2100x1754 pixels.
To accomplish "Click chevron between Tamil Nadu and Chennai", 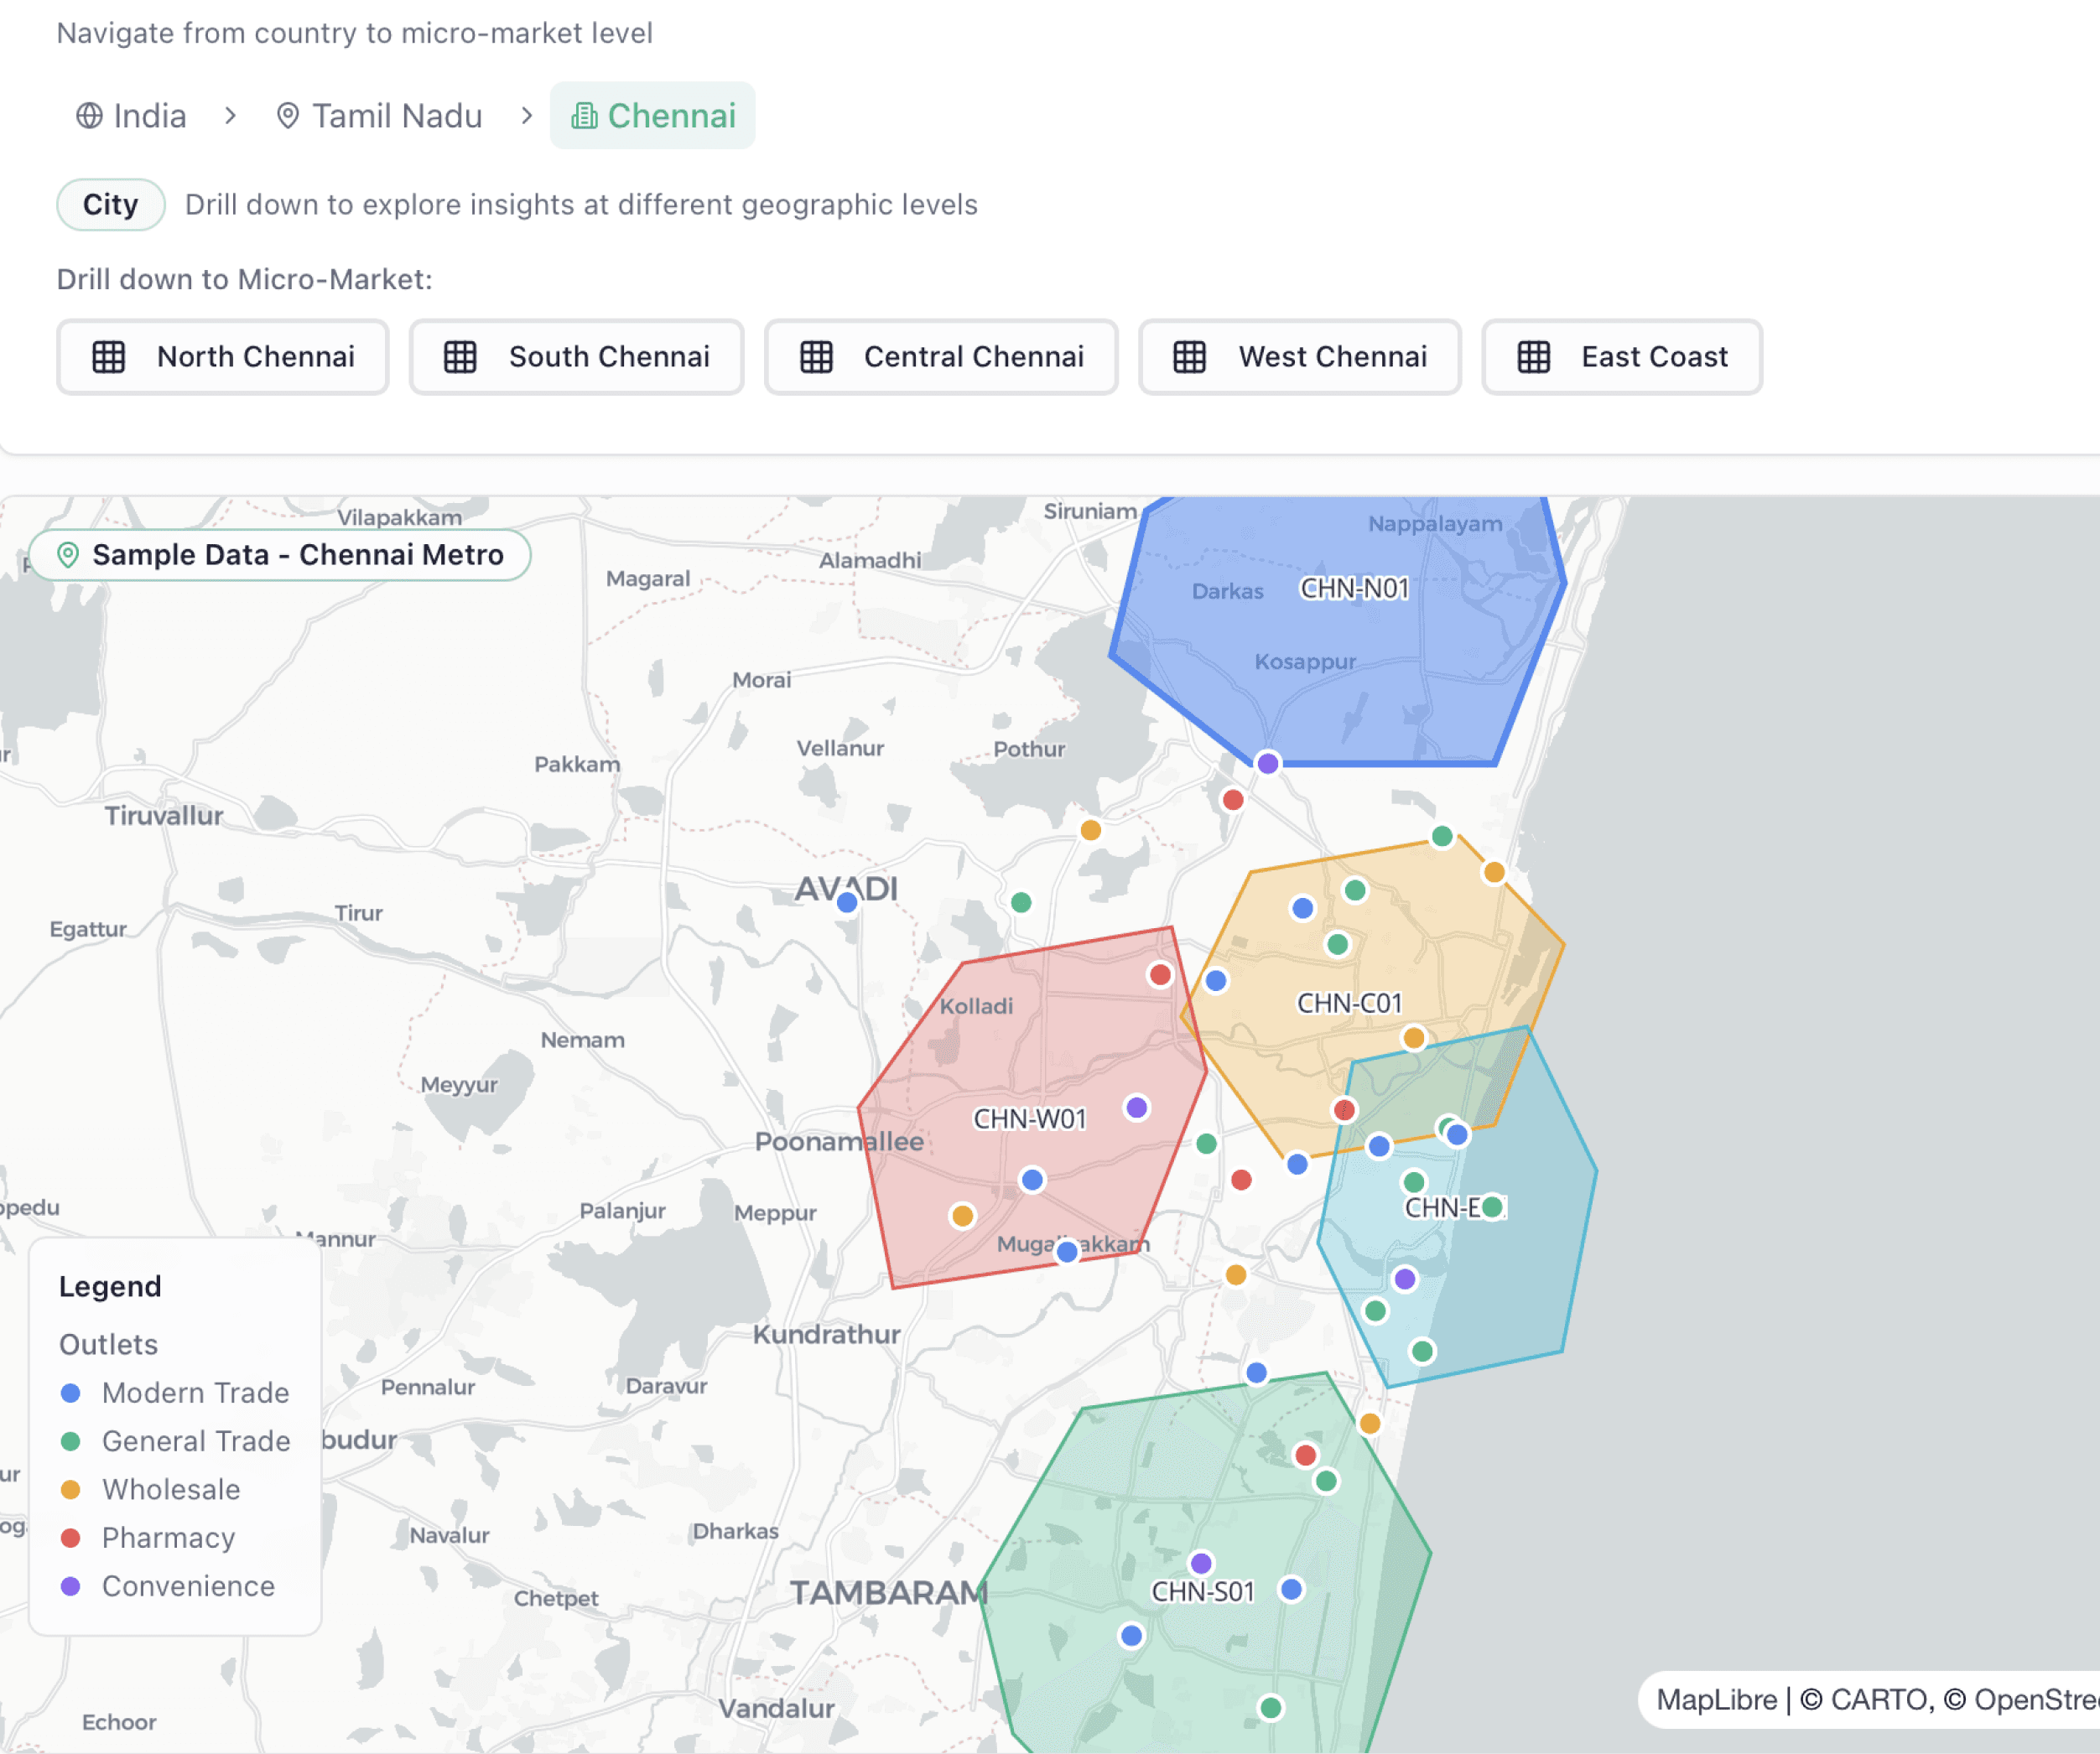I will 527,116.
